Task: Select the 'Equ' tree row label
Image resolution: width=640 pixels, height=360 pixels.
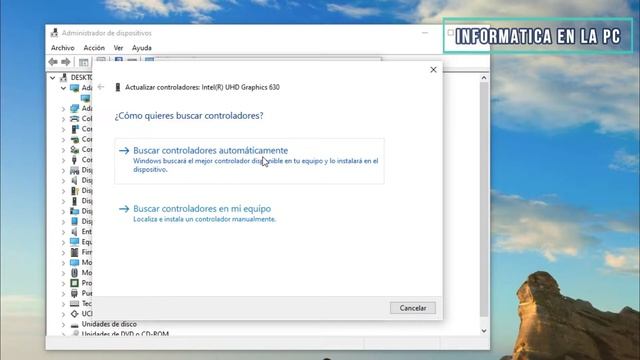Action: pyautogui.click(x=87, y=242)
